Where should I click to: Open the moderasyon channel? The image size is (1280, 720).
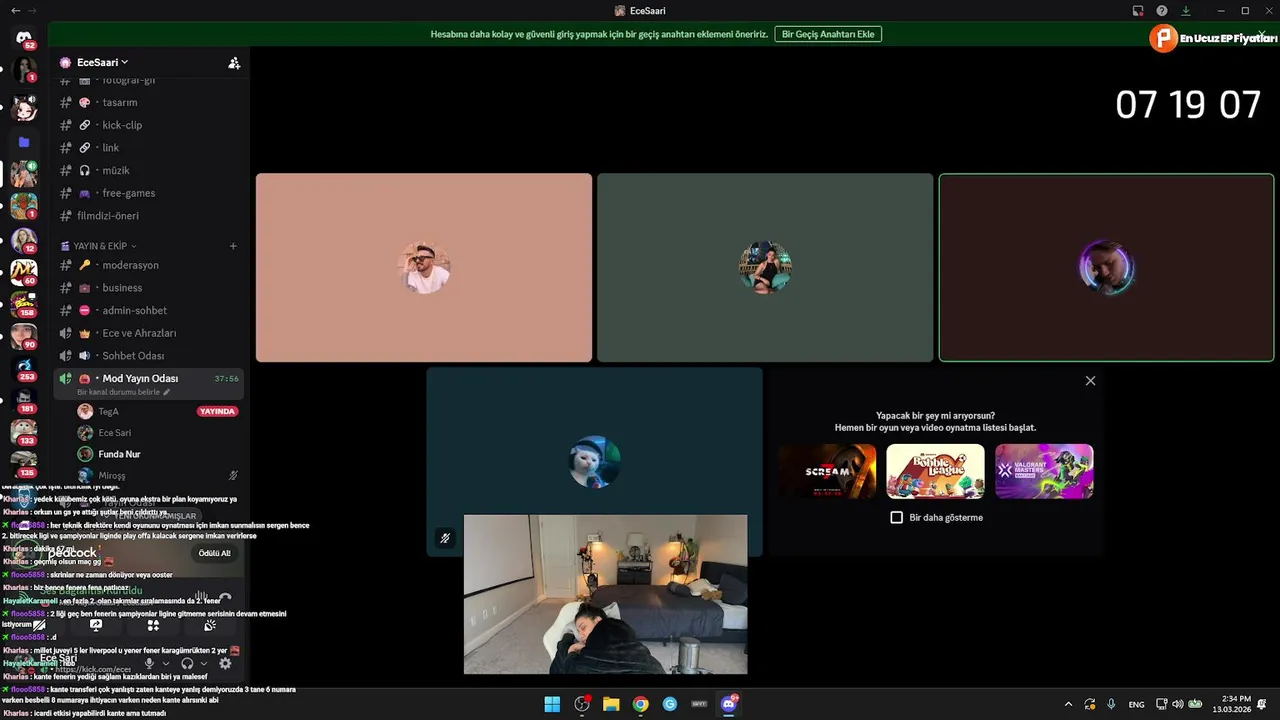point(149,265)
